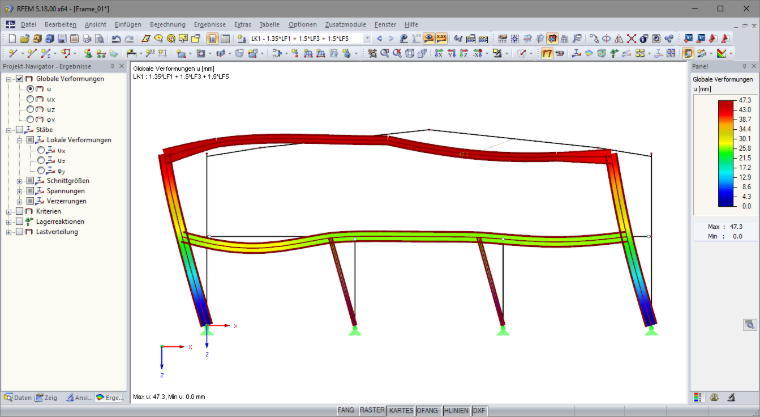Check the Stäbe checkbox
This screenshot has width=760, height=417.
19,129
